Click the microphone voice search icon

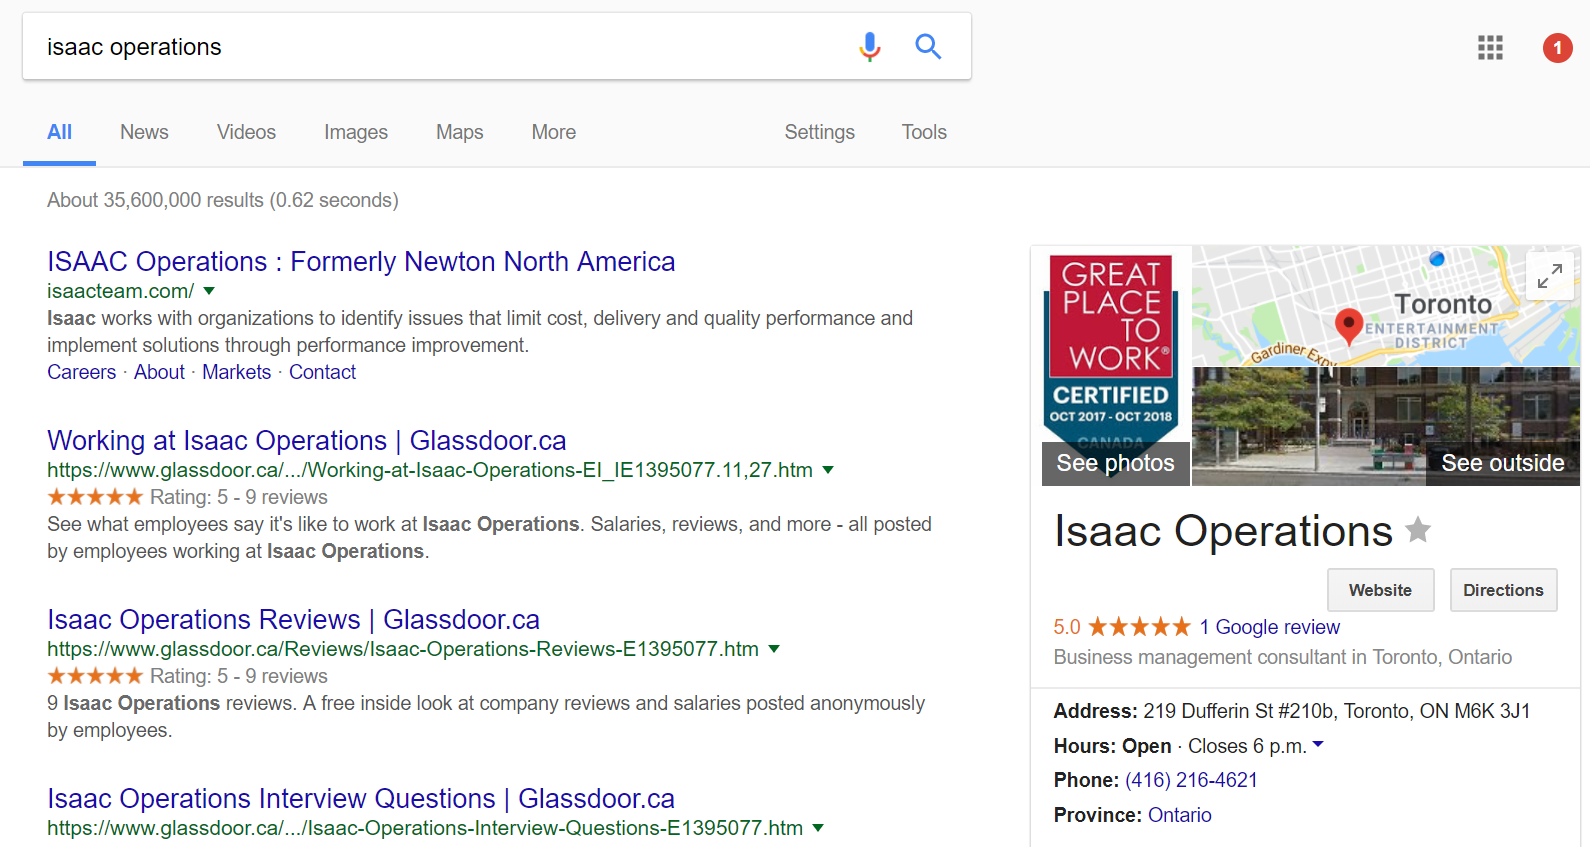869,46
